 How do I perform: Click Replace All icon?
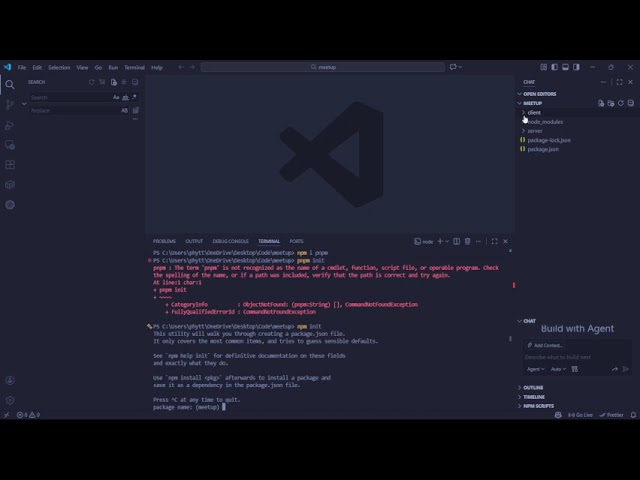click(136, 110)
